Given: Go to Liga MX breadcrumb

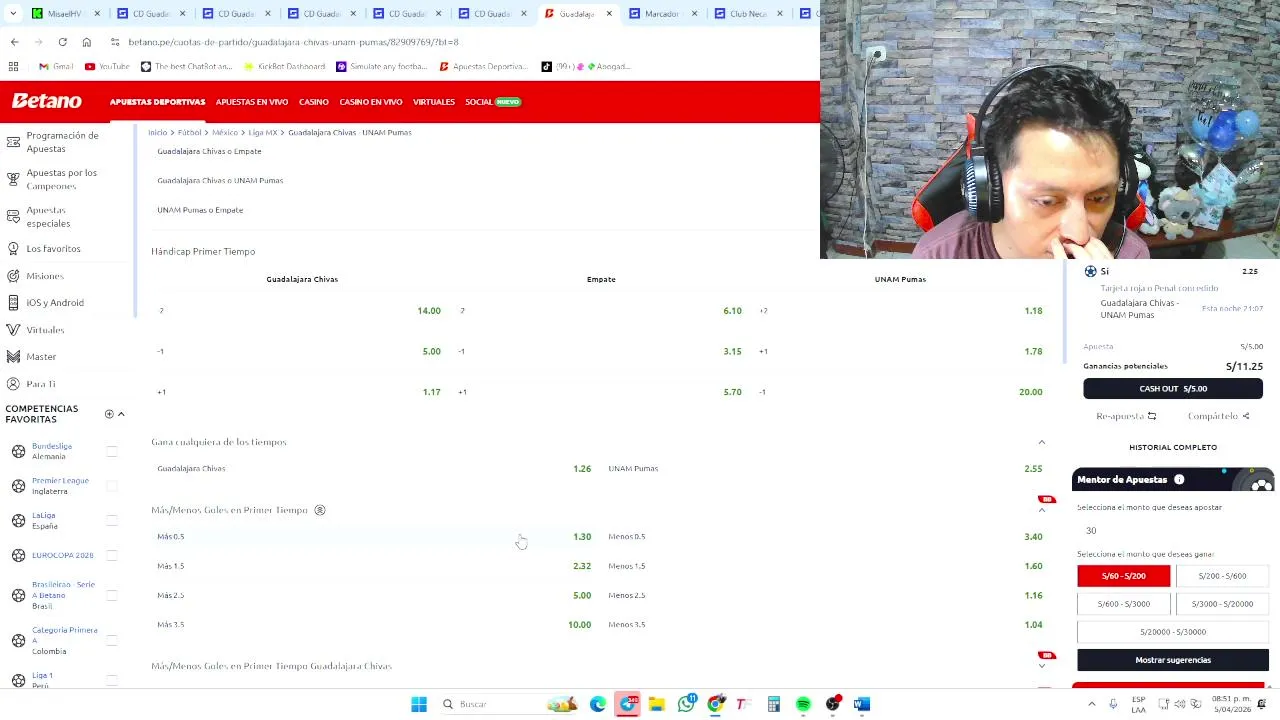Looking at the screenshot, I should tap(263, 132).
